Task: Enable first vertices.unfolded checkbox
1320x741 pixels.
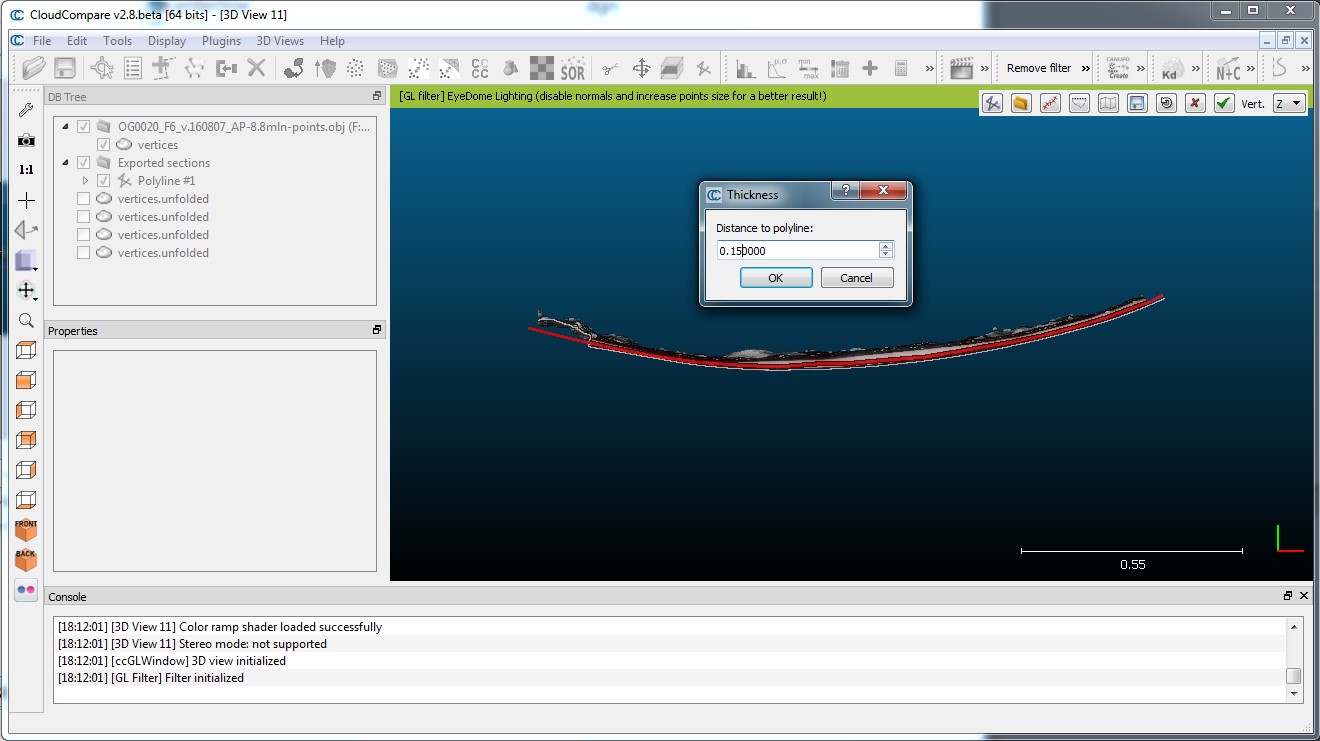Action: pos(84,199)
